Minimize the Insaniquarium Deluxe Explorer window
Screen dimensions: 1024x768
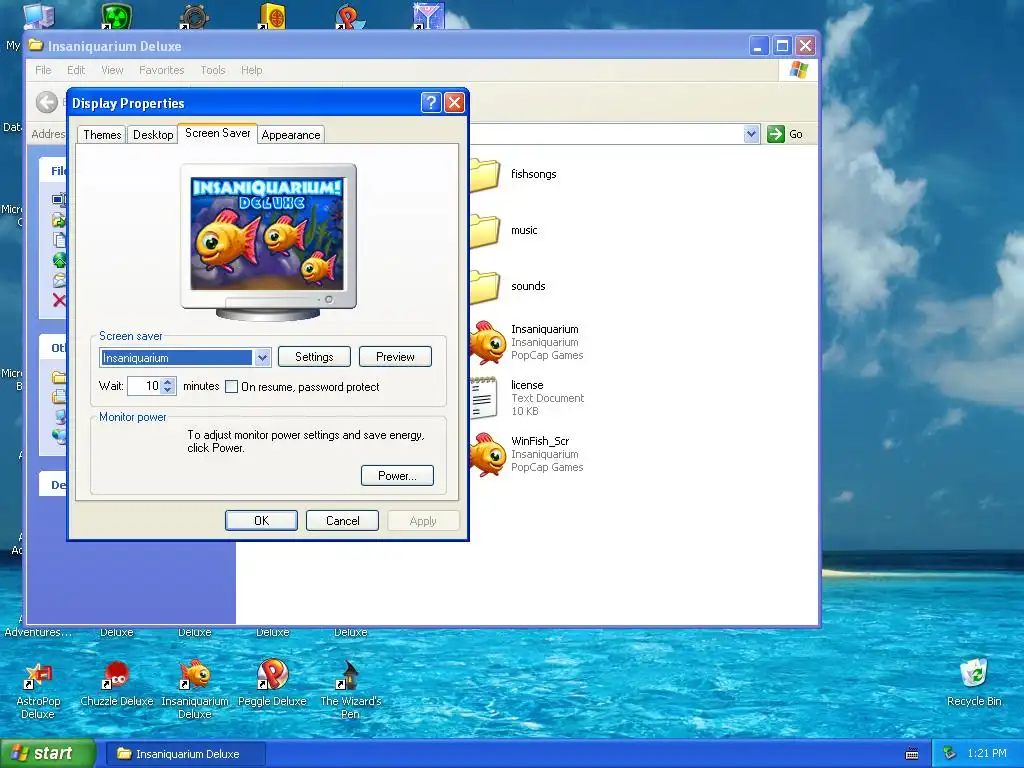pyautogui.click(x=758, y=46)
